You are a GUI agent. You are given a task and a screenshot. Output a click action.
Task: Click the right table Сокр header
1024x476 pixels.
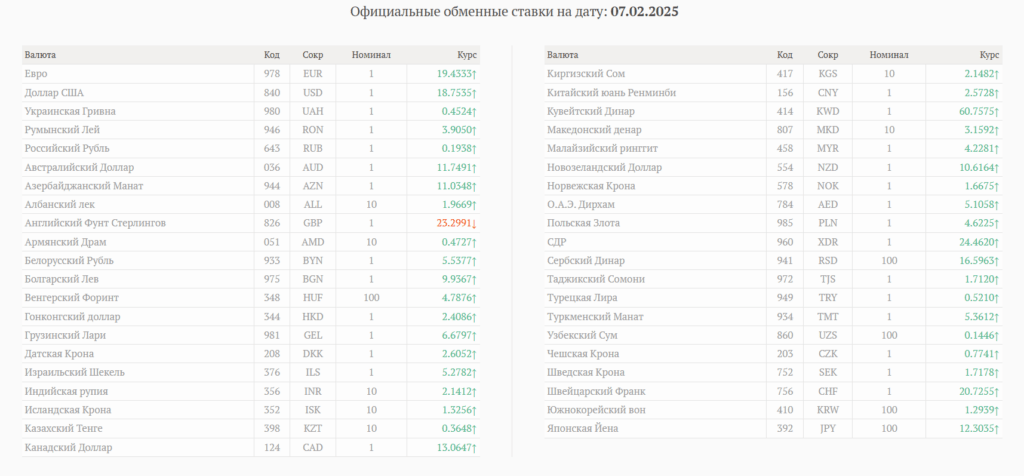(828, 55)
